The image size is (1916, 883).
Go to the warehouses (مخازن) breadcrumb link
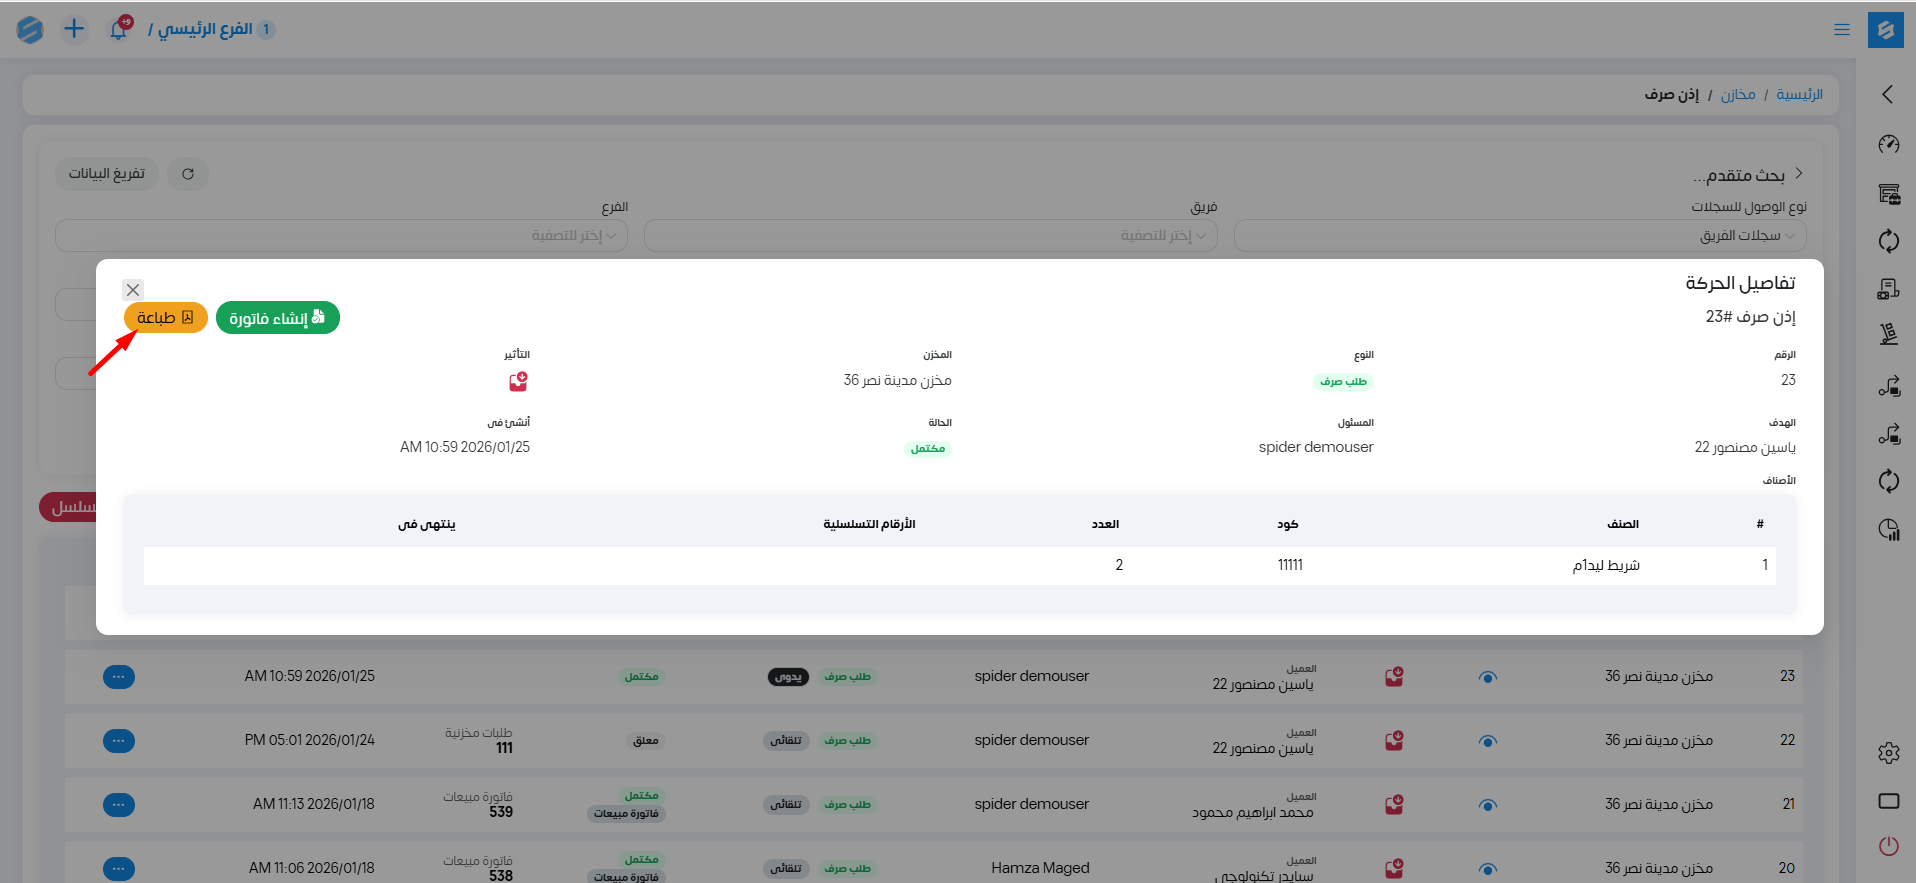point(1737,94)
